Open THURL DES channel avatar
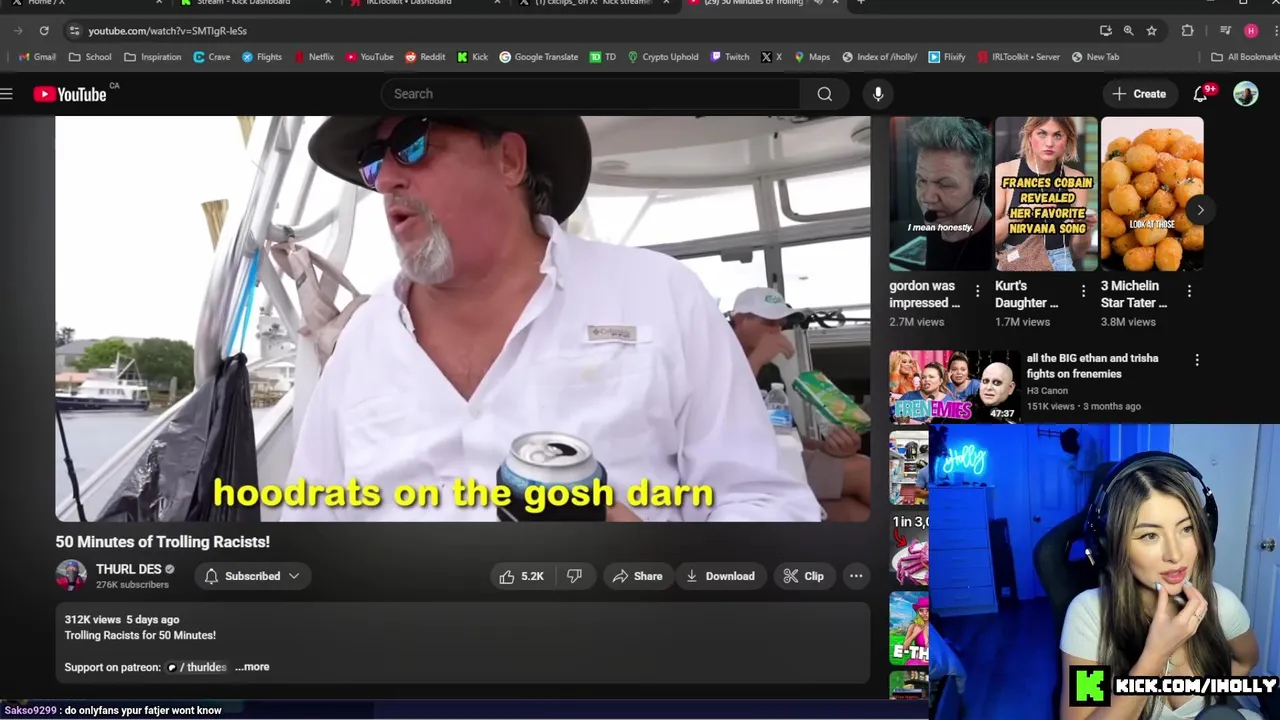The image size is (1280, 720). 71,576
